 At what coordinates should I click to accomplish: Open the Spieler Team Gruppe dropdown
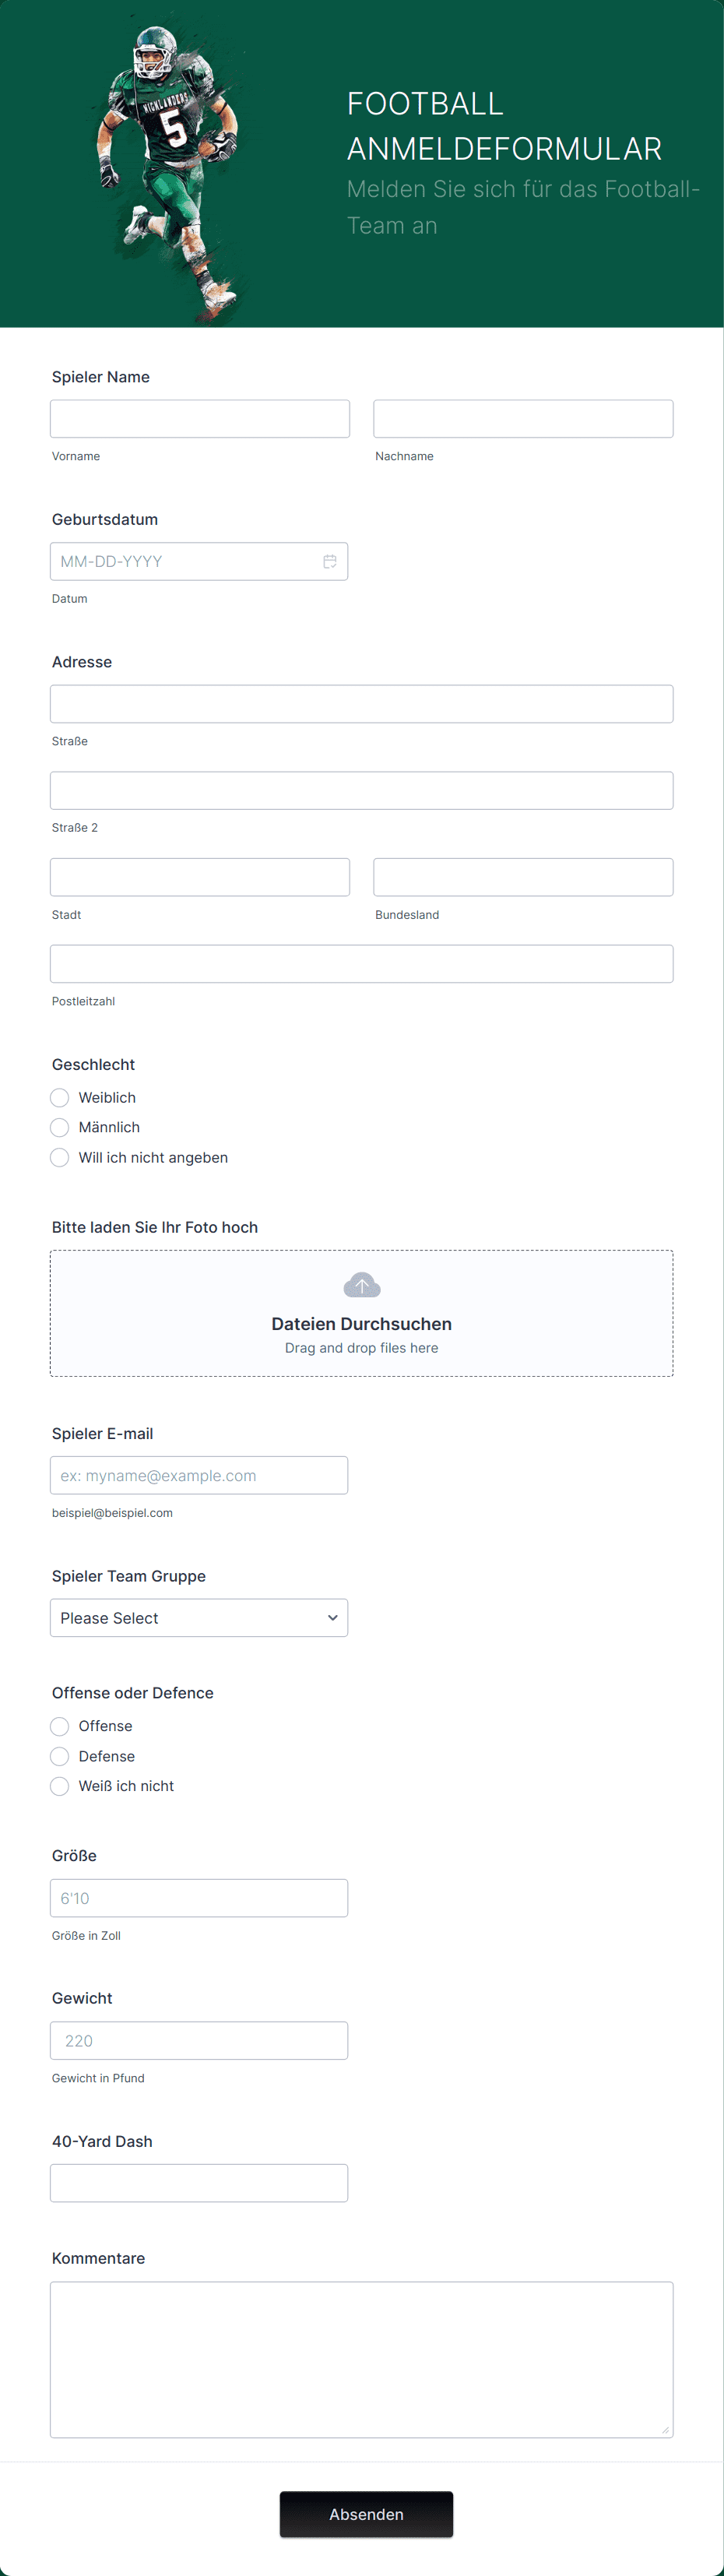click(199, 1618)
